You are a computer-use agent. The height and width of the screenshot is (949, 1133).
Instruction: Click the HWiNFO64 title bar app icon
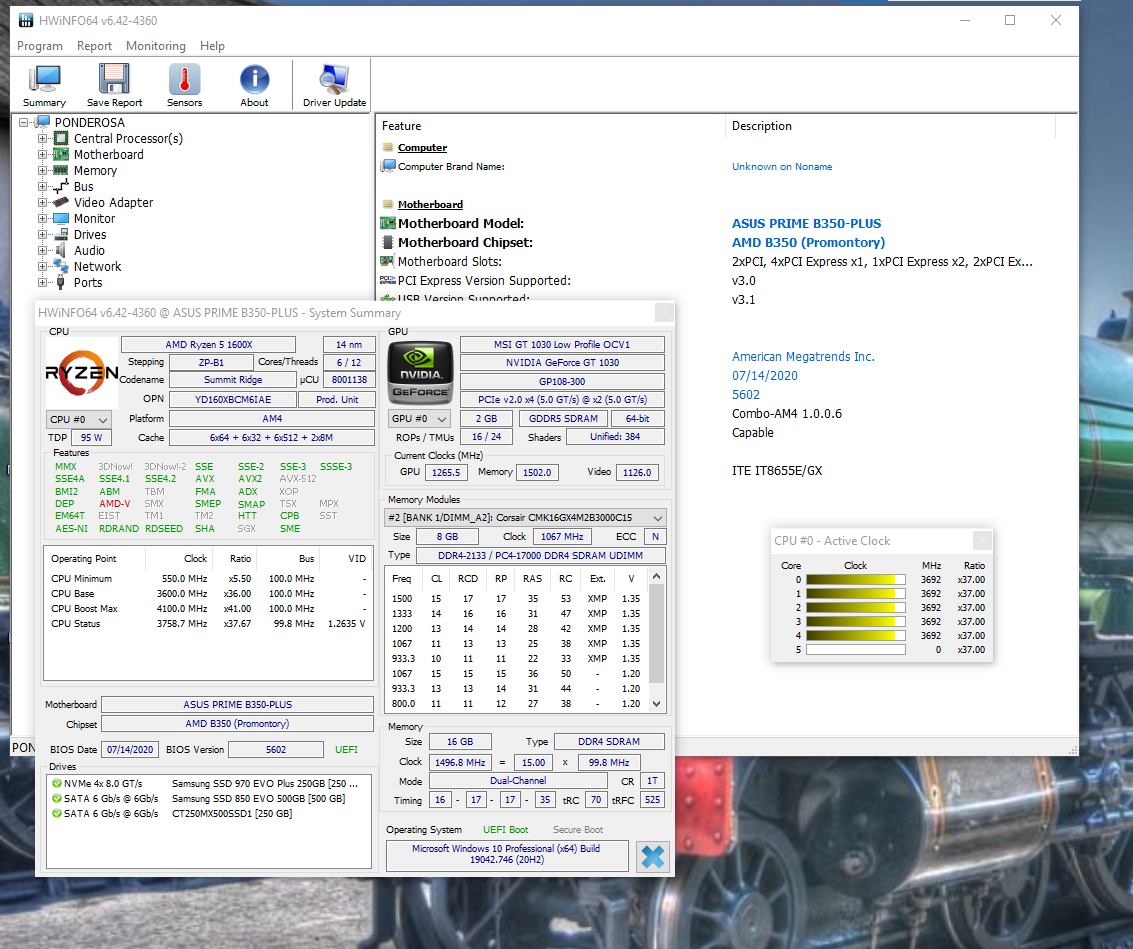click(x=26, y=20)
